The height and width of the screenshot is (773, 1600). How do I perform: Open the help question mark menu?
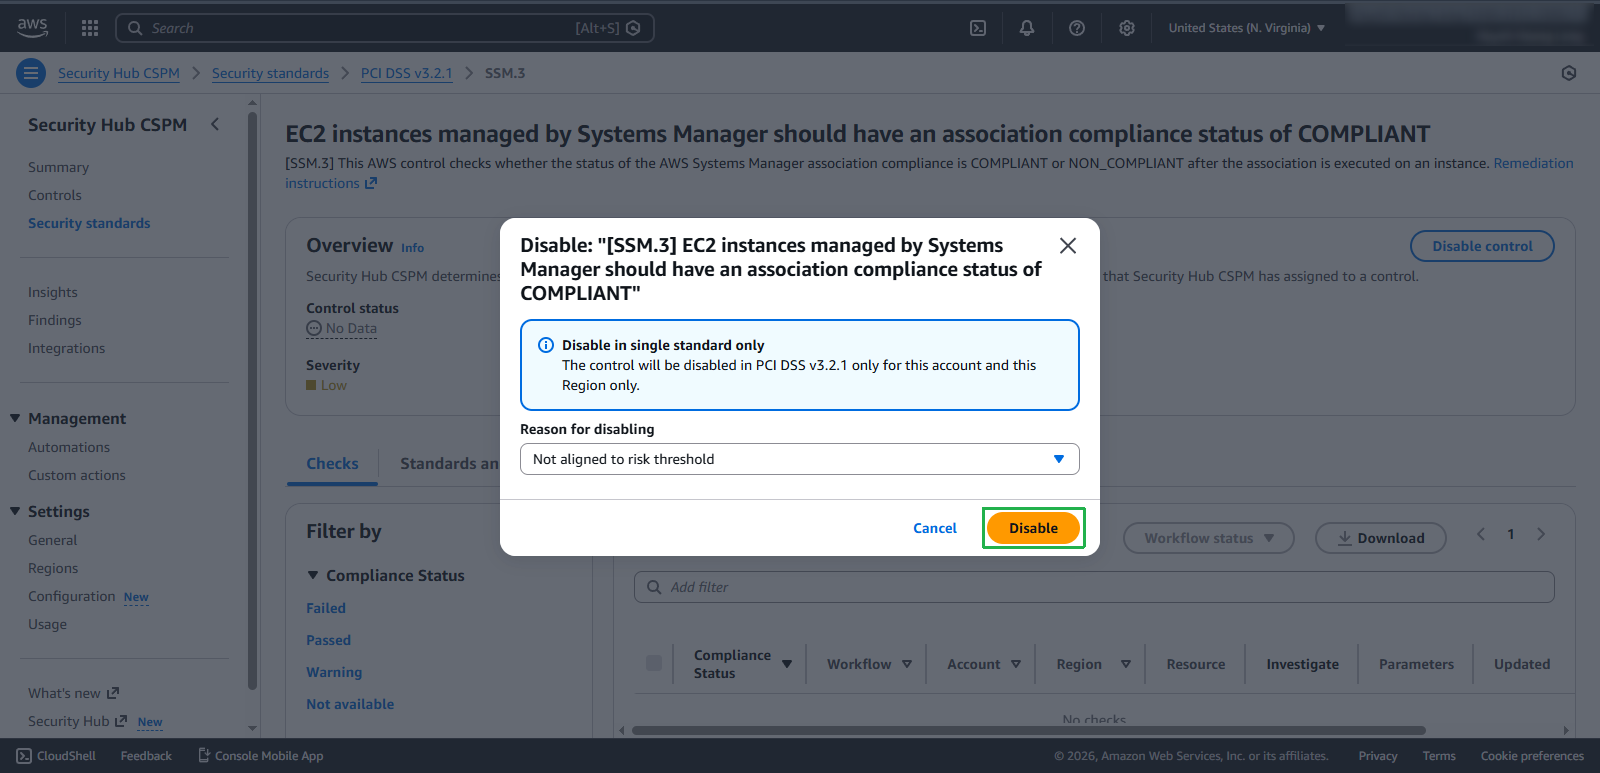point(1077,28)
